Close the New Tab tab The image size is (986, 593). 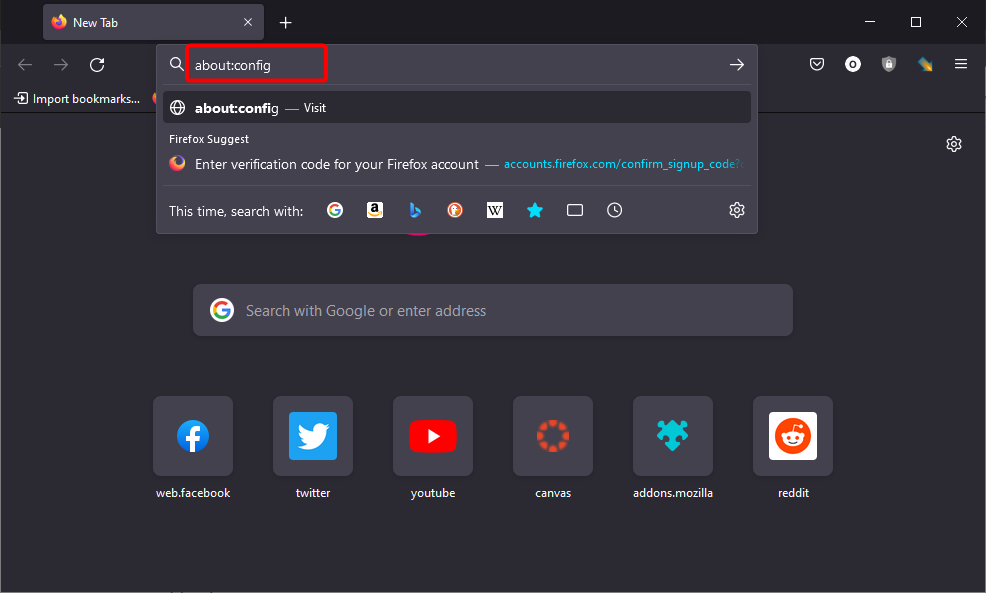pos(248,22)
